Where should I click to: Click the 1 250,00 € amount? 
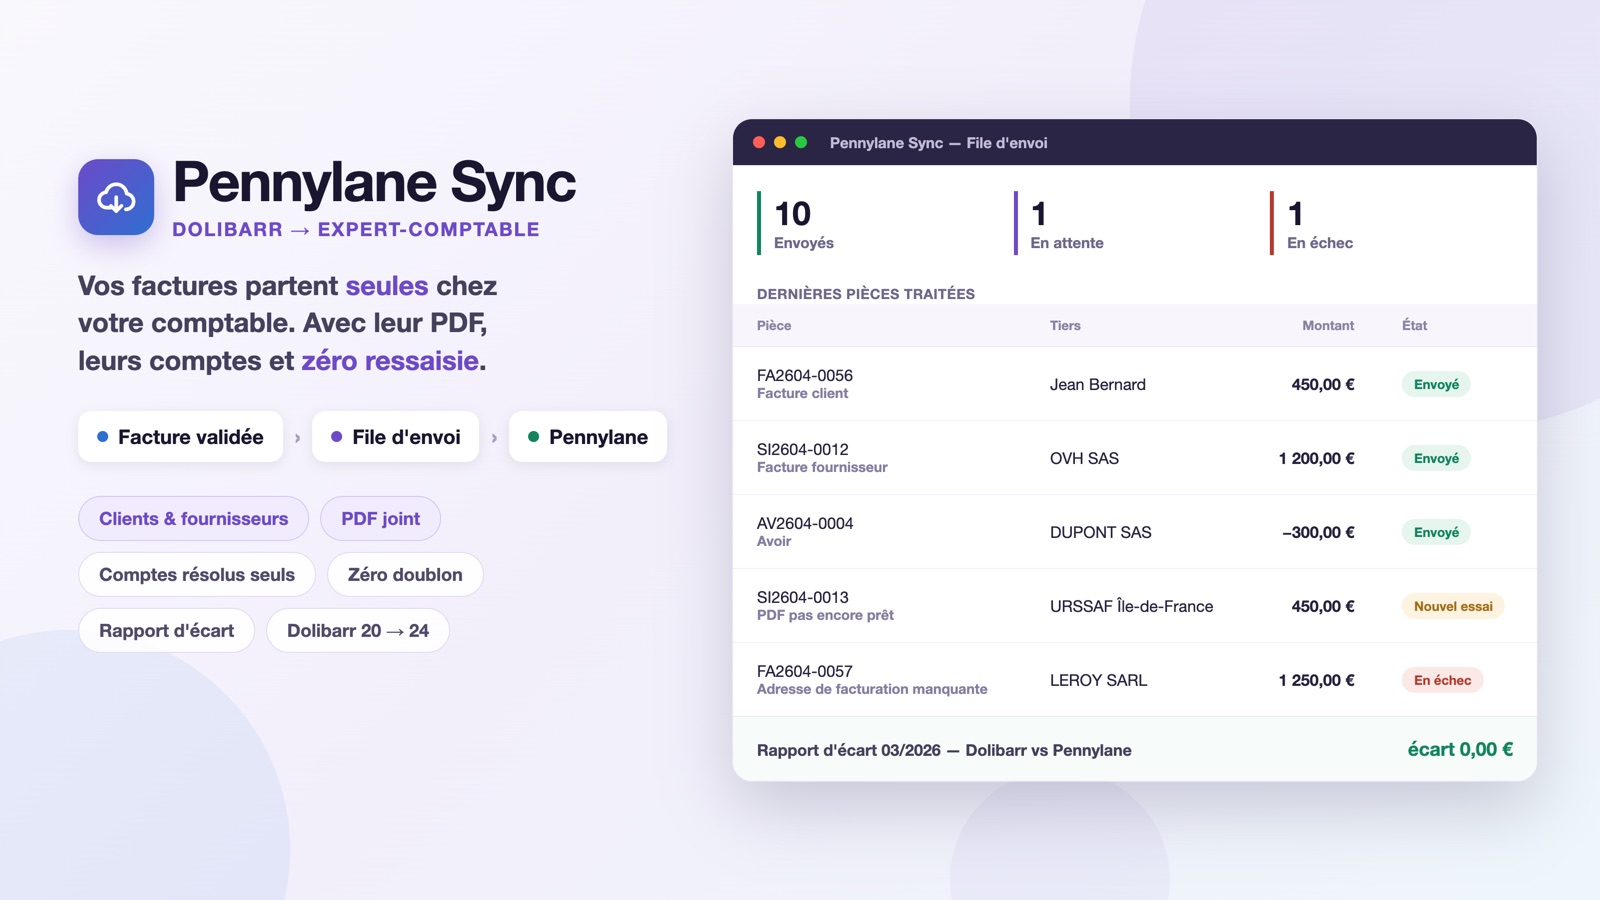coord(1317,681)
